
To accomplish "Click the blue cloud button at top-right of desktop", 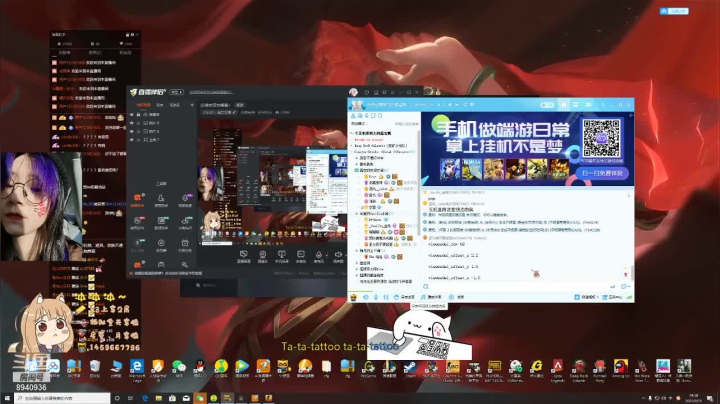I will (674, 11).
